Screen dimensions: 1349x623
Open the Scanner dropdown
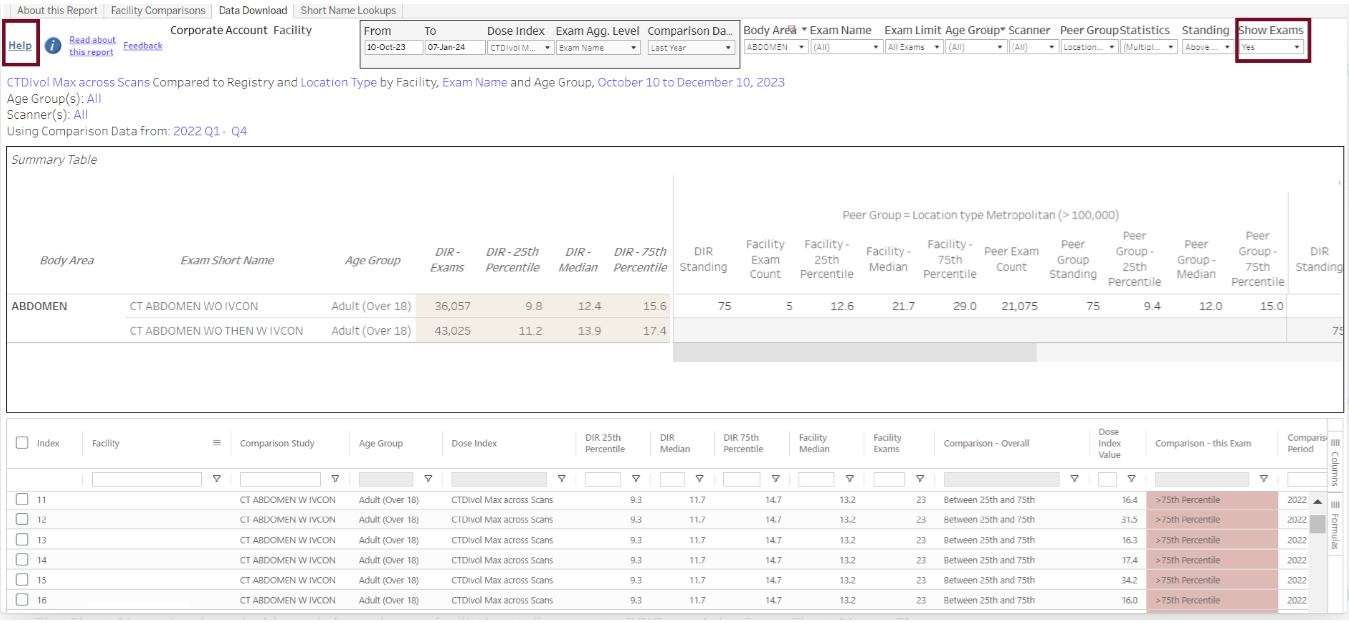click(x=1033, y=47)
